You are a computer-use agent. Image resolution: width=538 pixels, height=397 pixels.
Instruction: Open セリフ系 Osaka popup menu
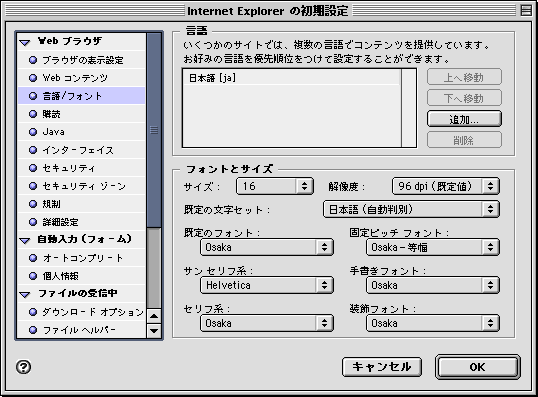point(267,323)
